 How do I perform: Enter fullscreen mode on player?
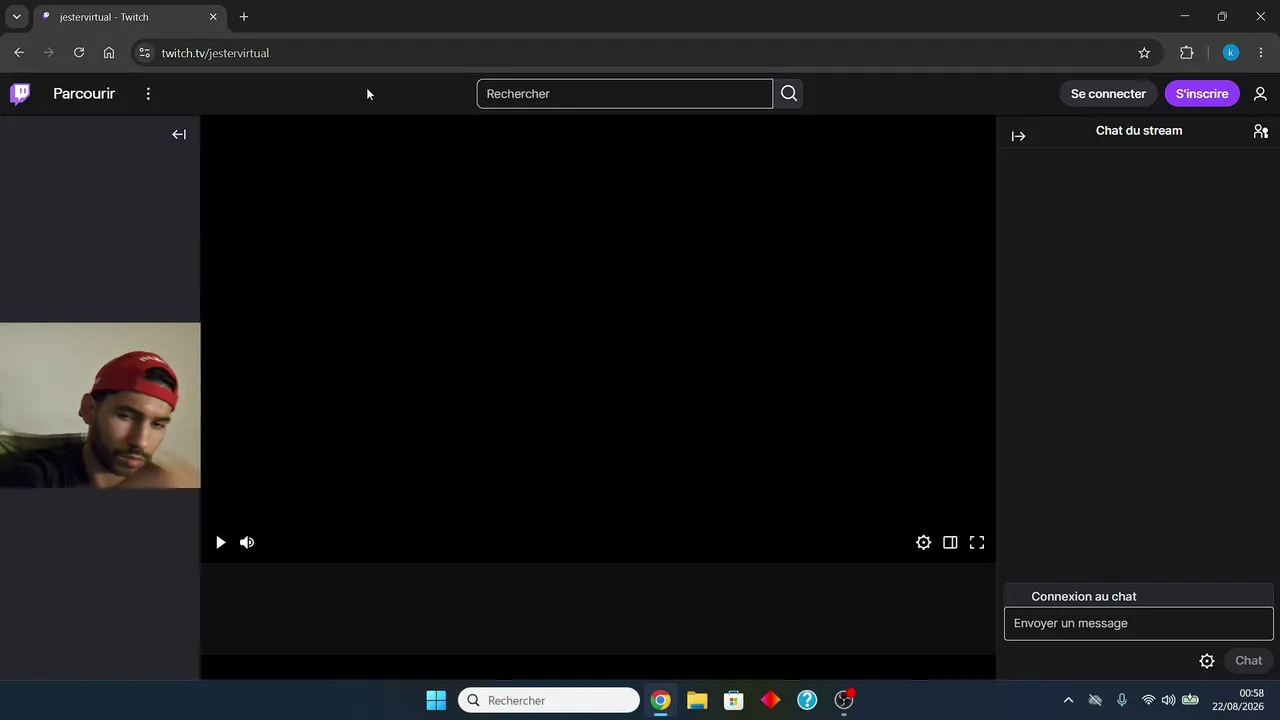tap(977, 542)
